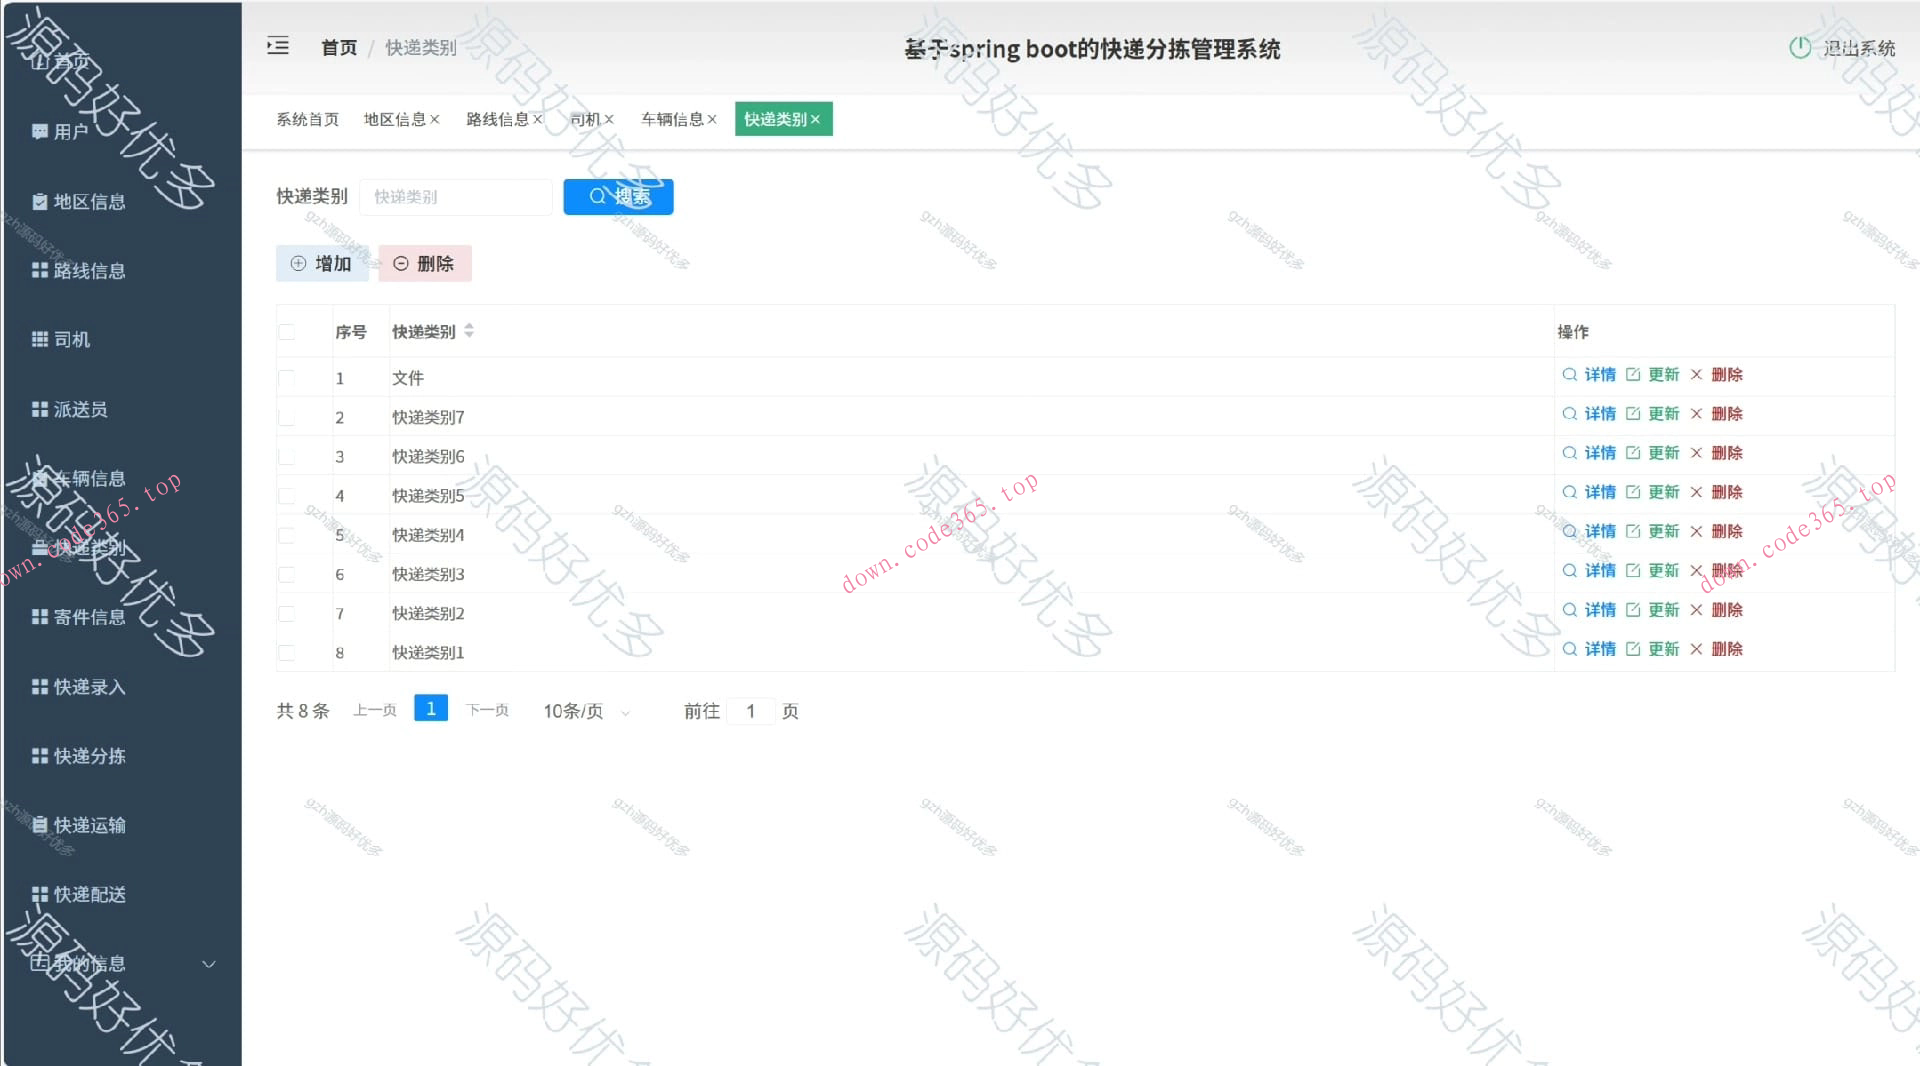Click the plus icon on 增加 button
This screenshot has width=1920, height=1066.
(297, 263)
